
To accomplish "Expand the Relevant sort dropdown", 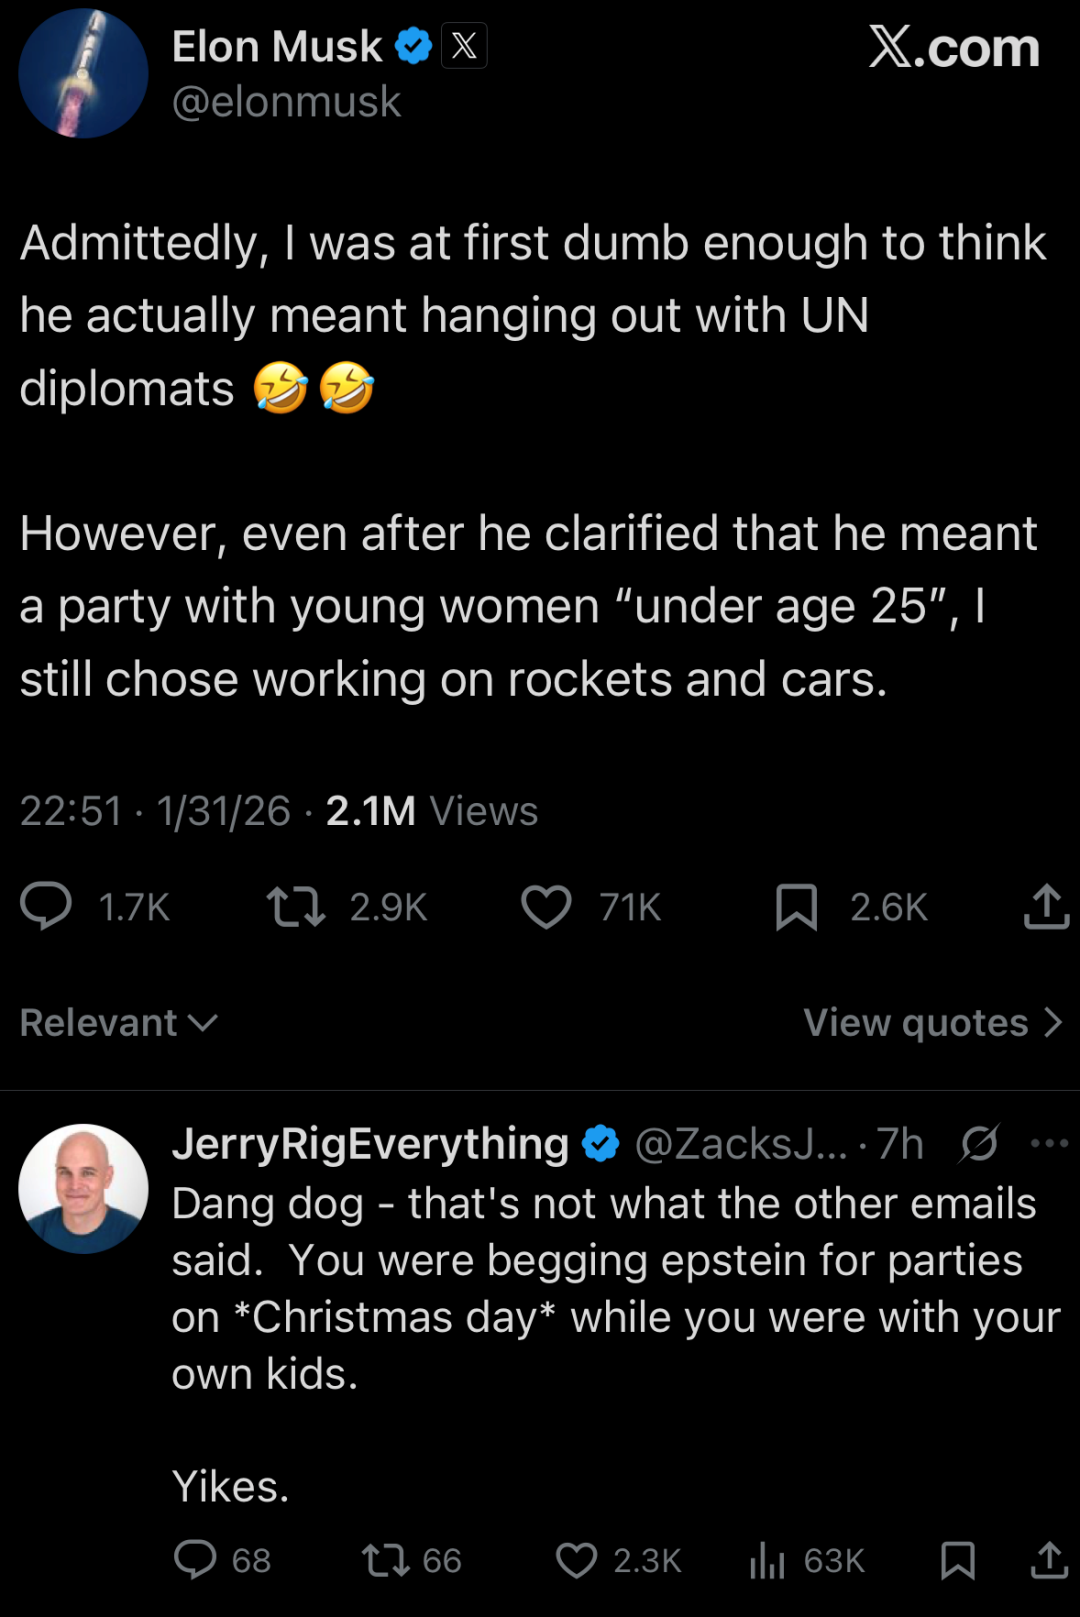I will (118, 1023).
